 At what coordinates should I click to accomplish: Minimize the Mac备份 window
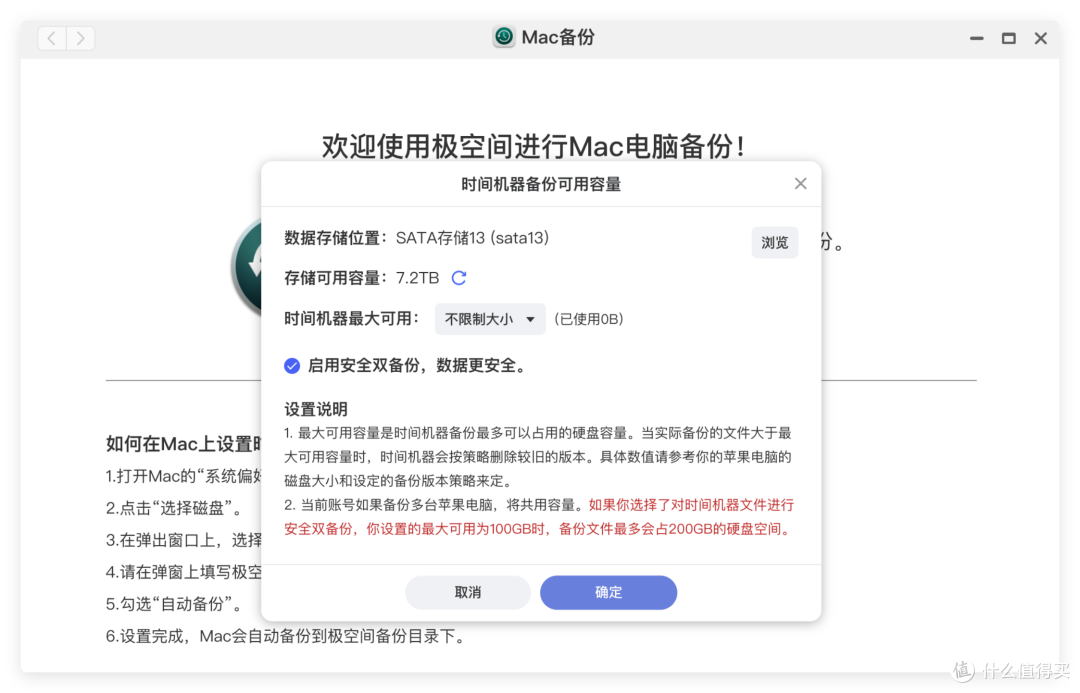tap(976, 39)
